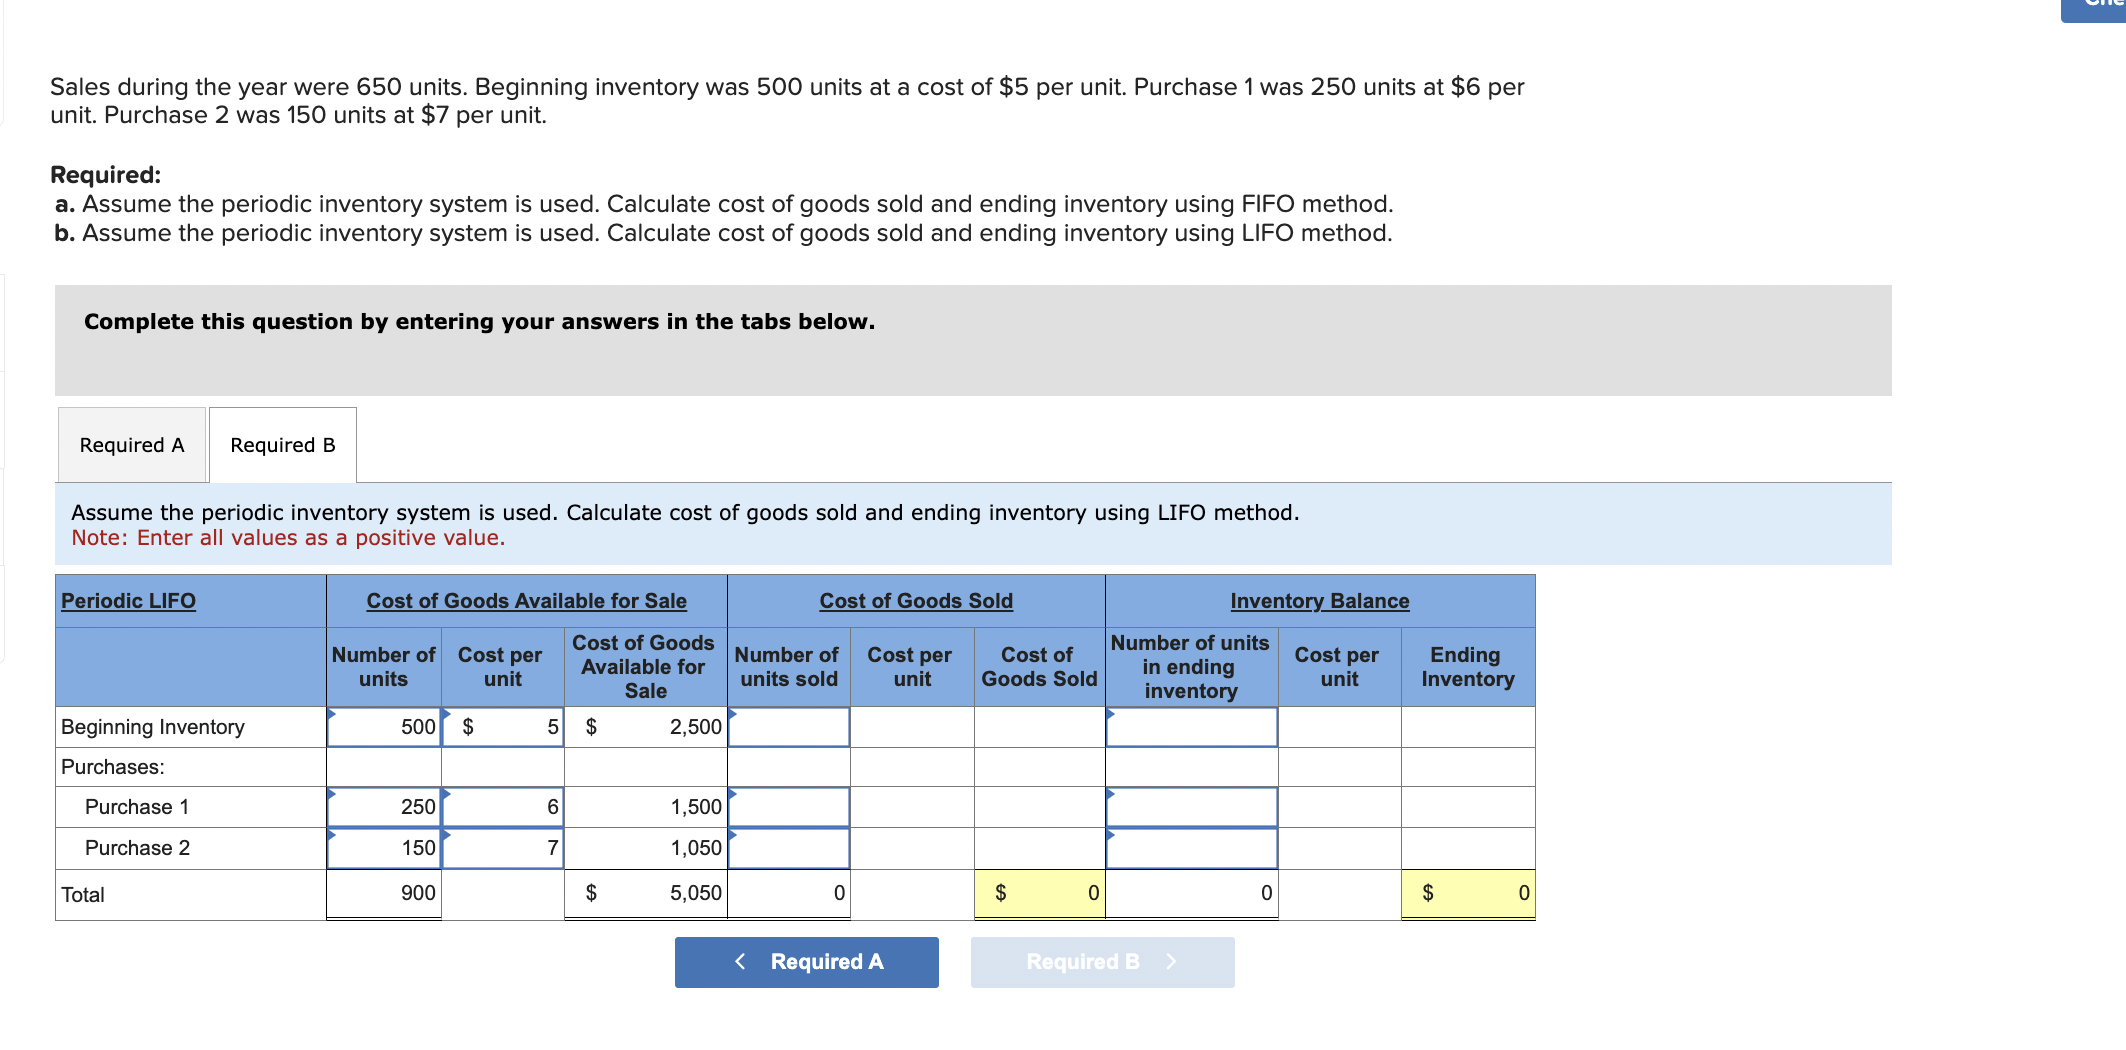Click blue triangle marker on Purchase 1 units cell
2126x1050 pixels.
click(333, 792)
